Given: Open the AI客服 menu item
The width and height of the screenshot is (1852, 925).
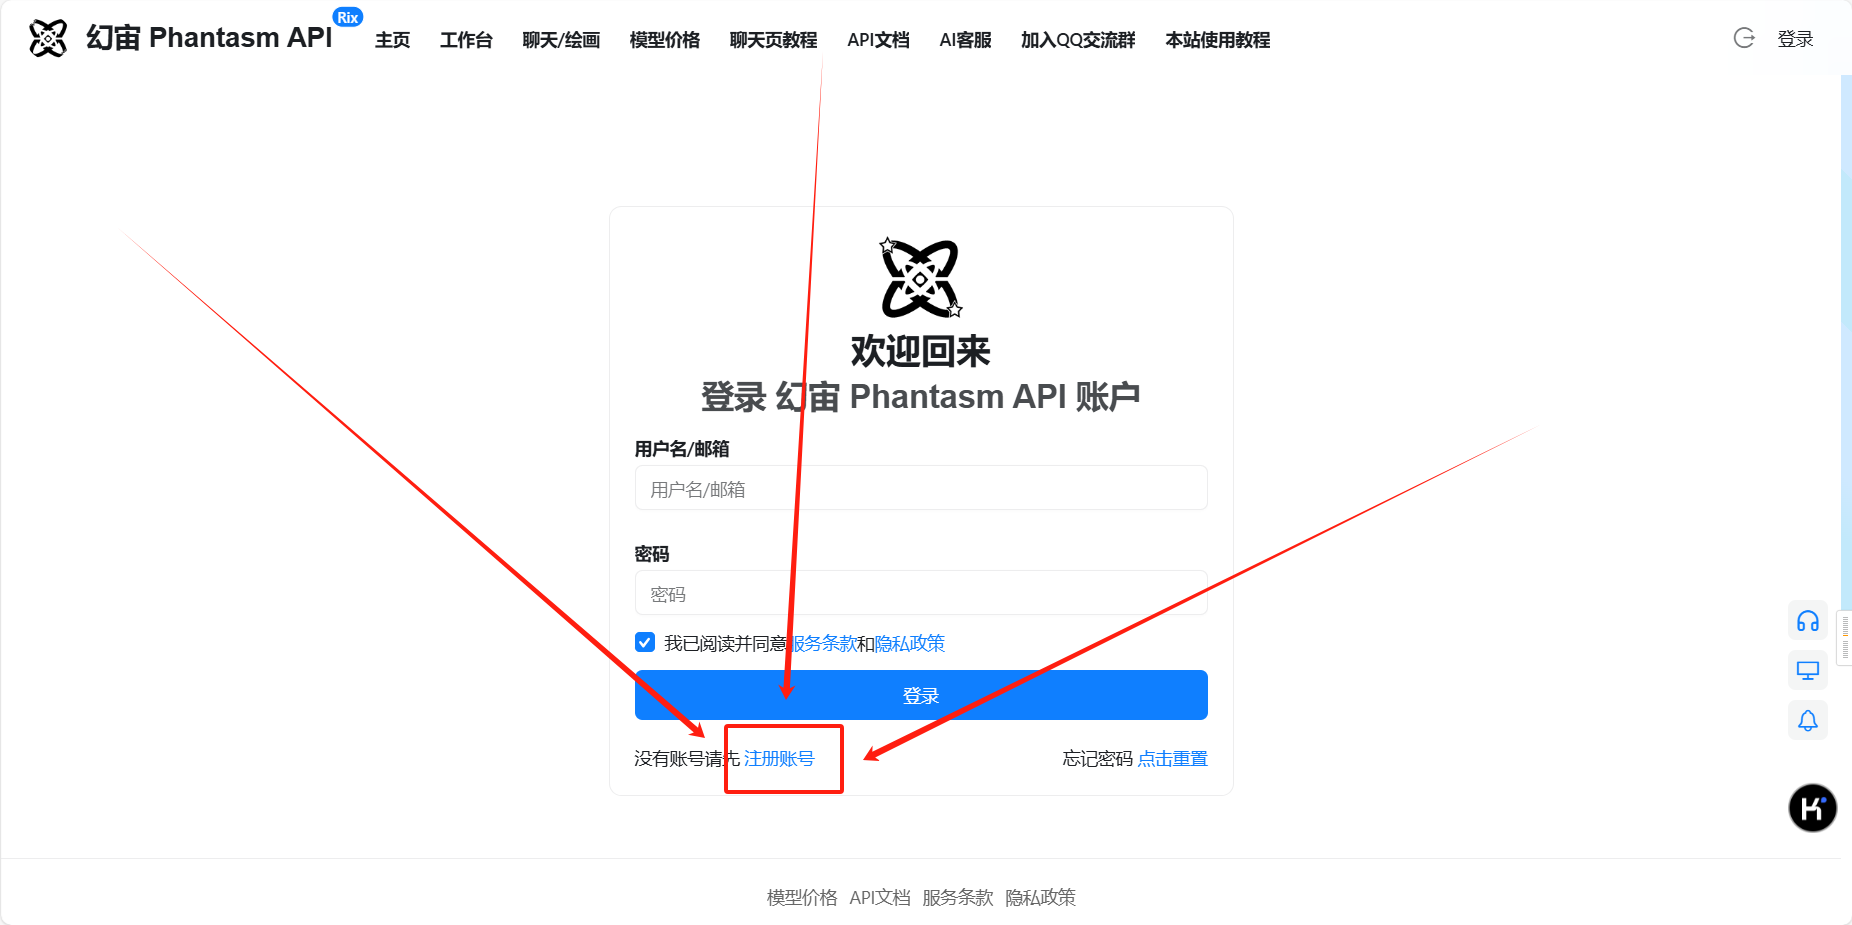Looking at the screenshot, I should (966, 40).
